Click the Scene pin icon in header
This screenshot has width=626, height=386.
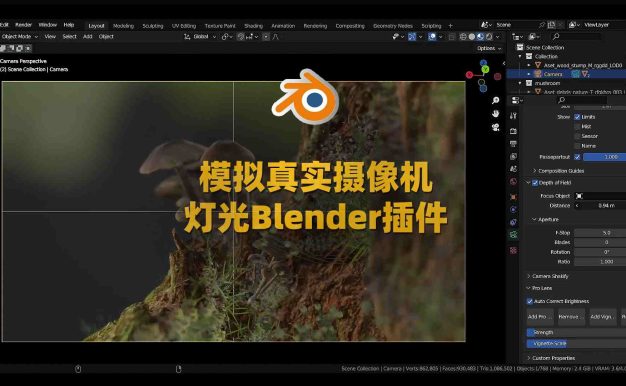pos(542,25)
